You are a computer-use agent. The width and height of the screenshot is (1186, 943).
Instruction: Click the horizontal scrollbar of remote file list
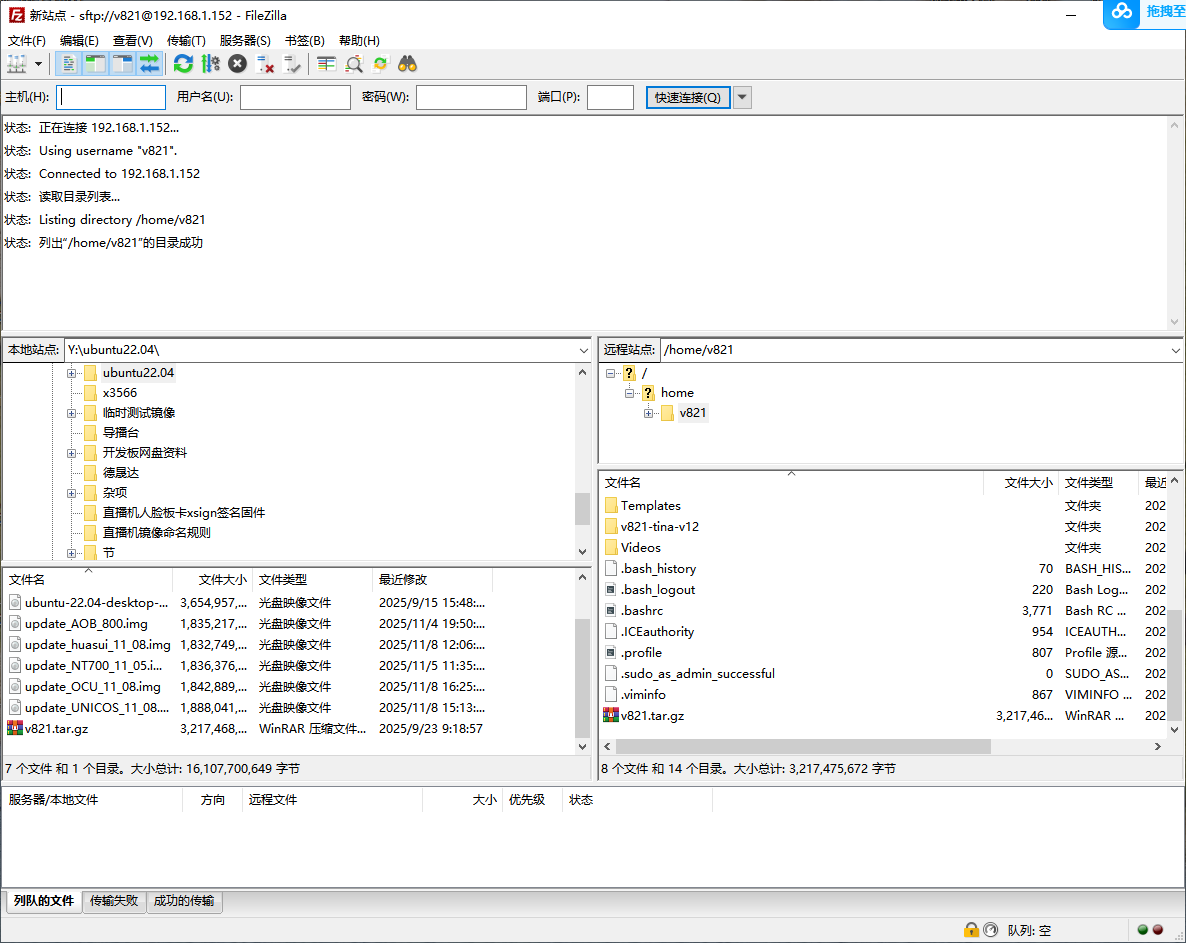click(x=803, y=746)
